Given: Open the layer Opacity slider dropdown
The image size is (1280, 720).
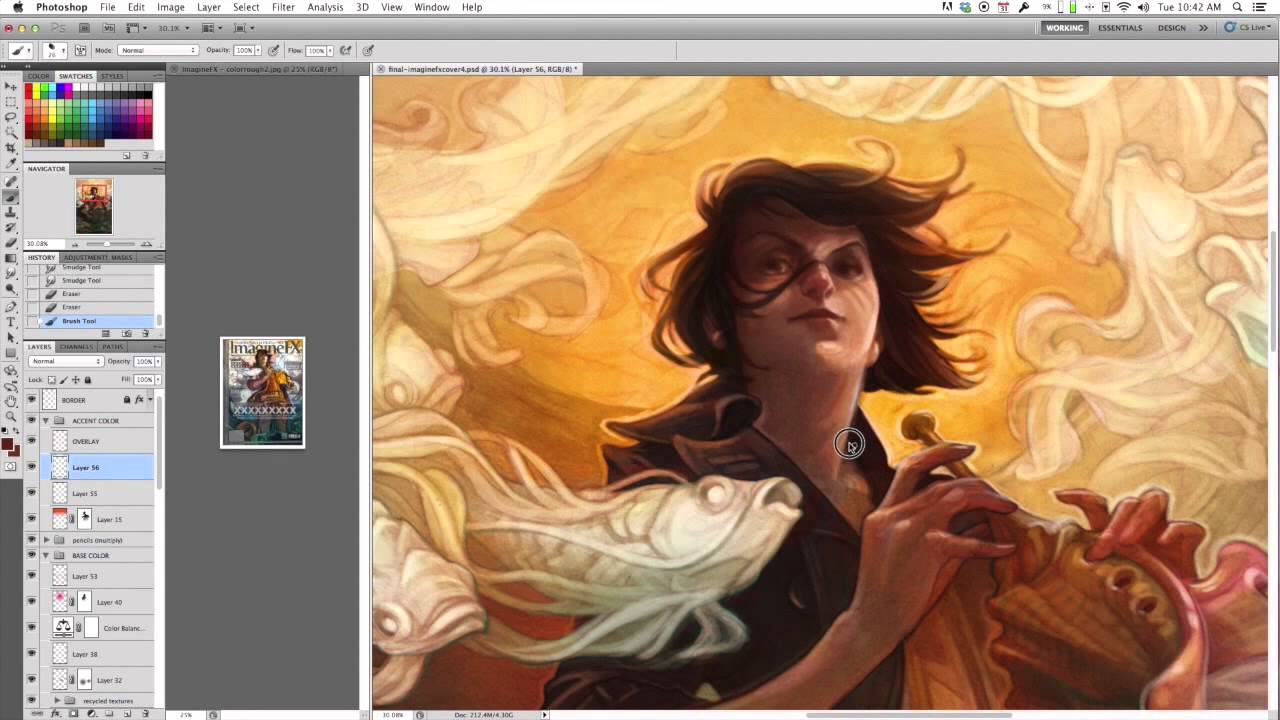Looking at the screenshot, I should [x=157, y=361].
